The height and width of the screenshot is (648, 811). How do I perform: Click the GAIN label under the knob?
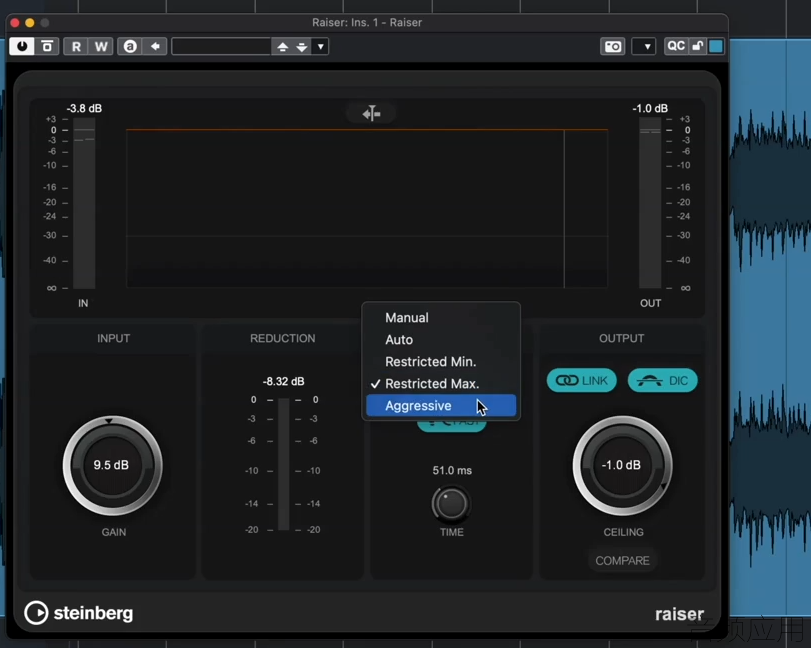(x=114, y=532)
